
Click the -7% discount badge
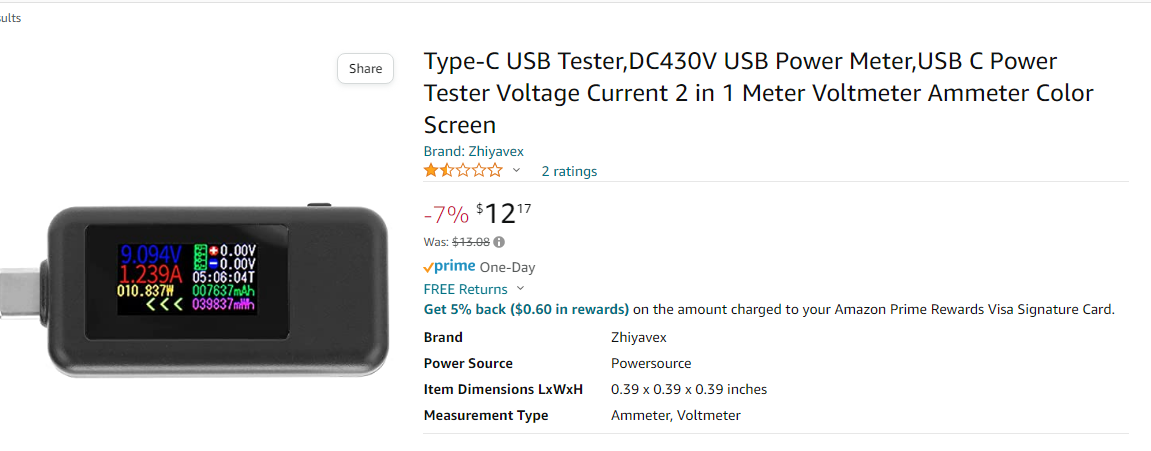pos(445,214)
